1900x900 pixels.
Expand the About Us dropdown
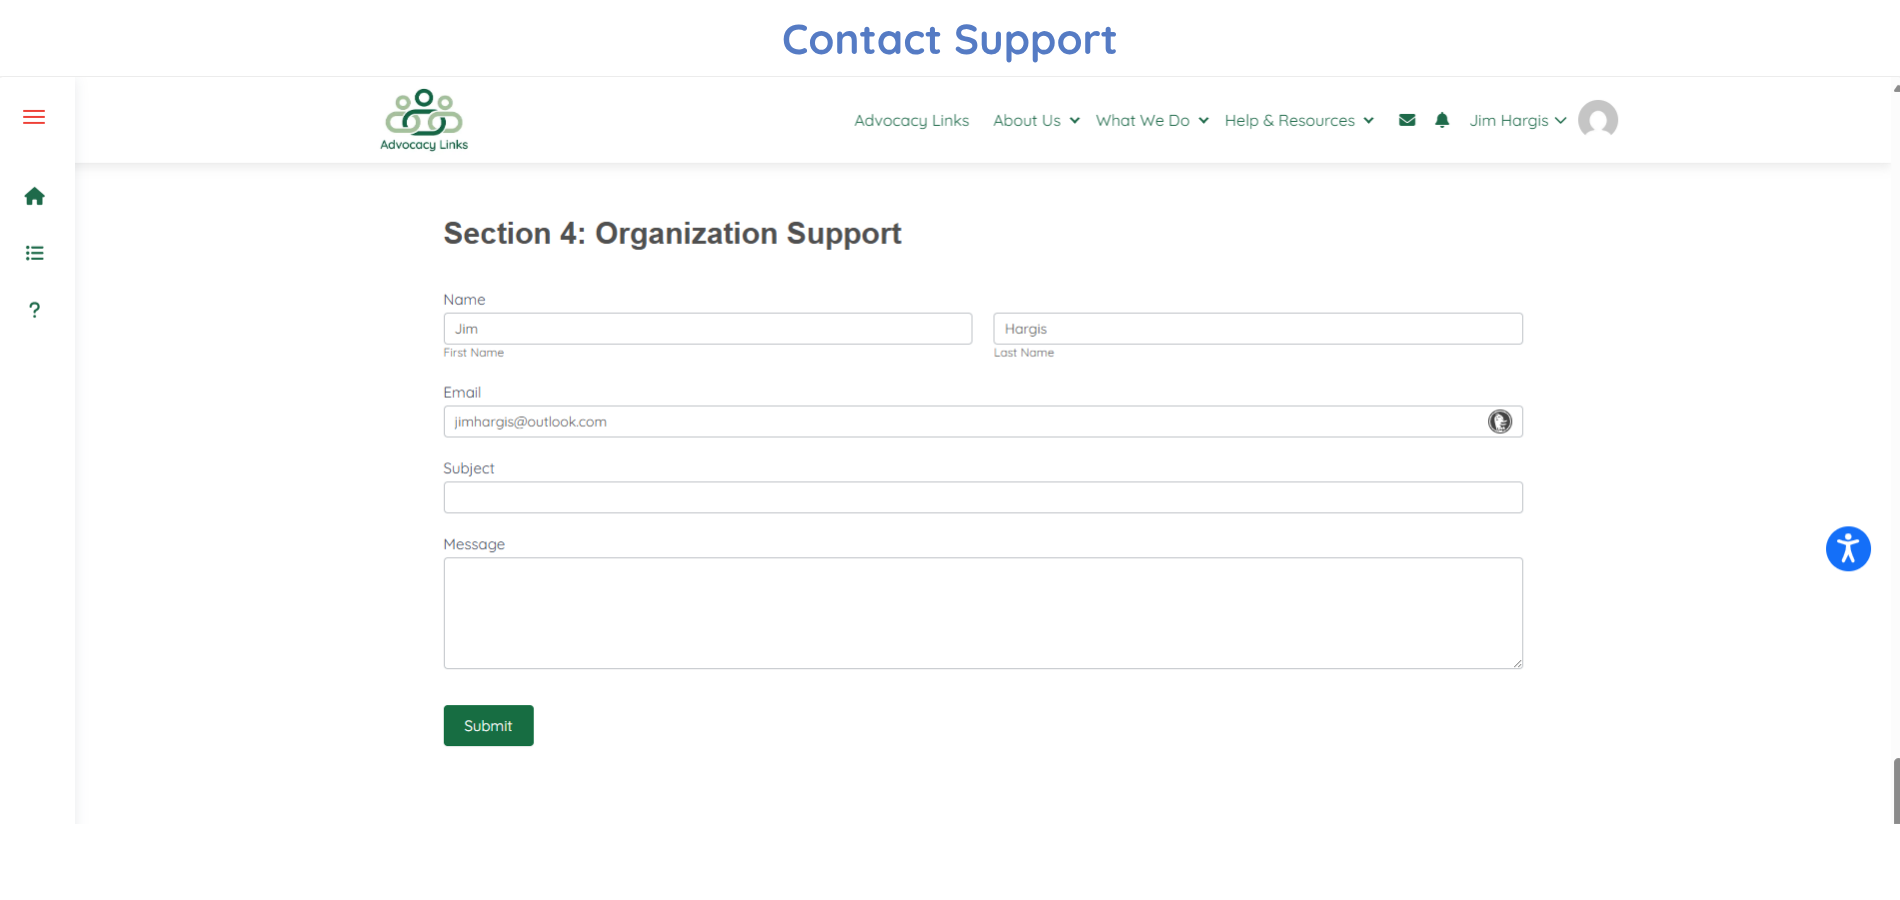[x=1036, y=120]
